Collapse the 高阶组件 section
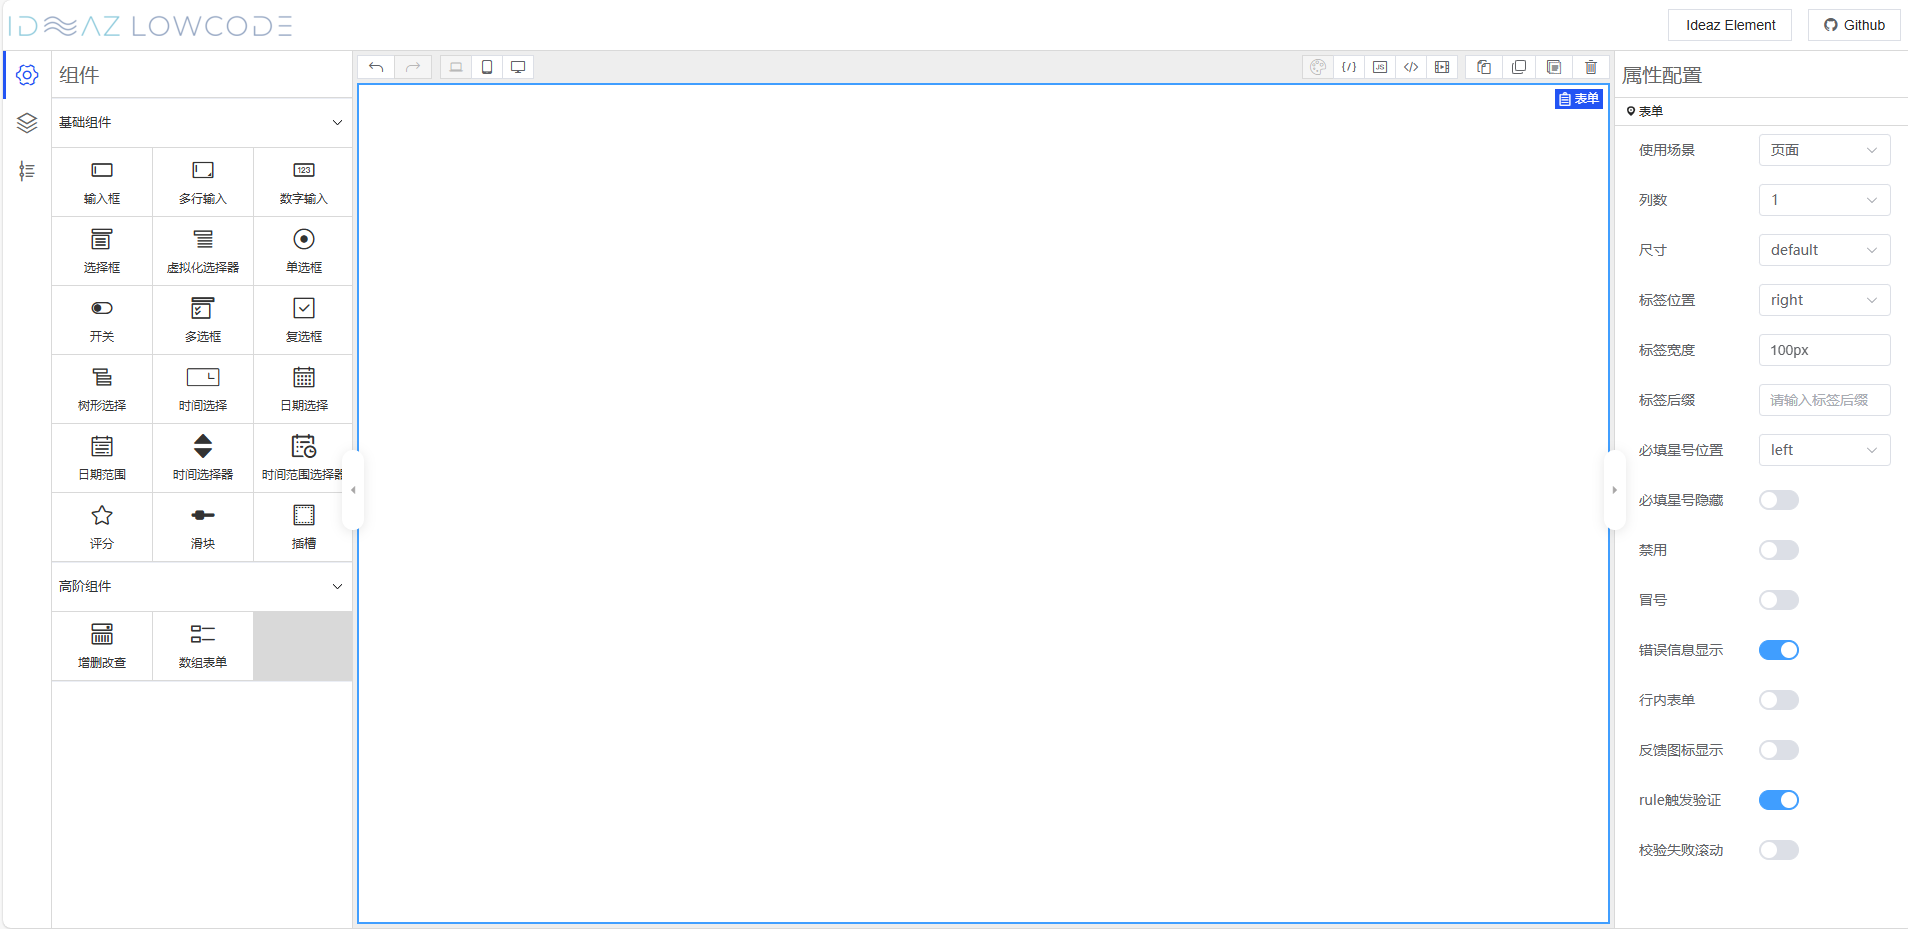The width and height of the screenshot is (1908, 929). point(337,586)
